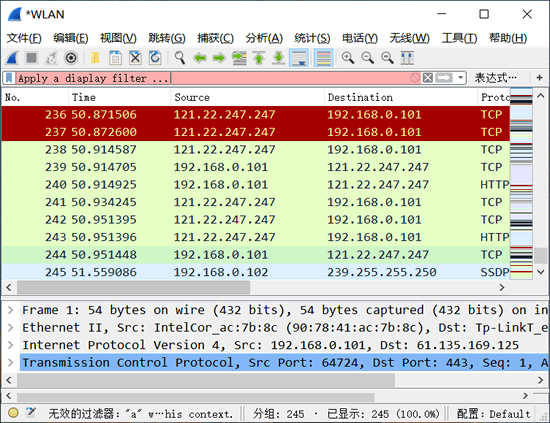Screen dimensions: 550x423
Task: Open the 电话(Y) menu
Action: [x=360, y=38]
